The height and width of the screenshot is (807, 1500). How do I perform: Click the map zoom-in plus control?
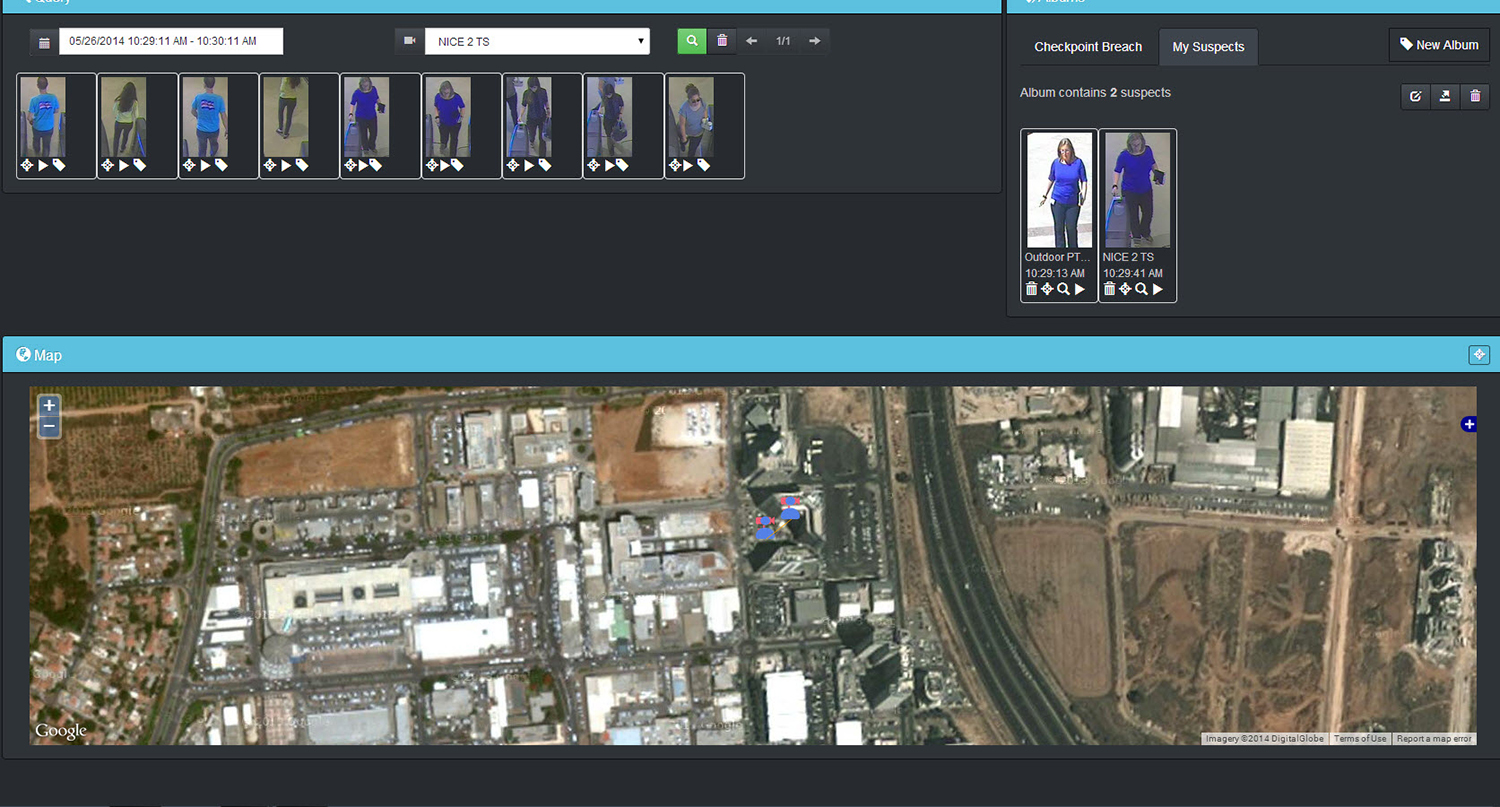pyautogui.click(x=48, y=404)
